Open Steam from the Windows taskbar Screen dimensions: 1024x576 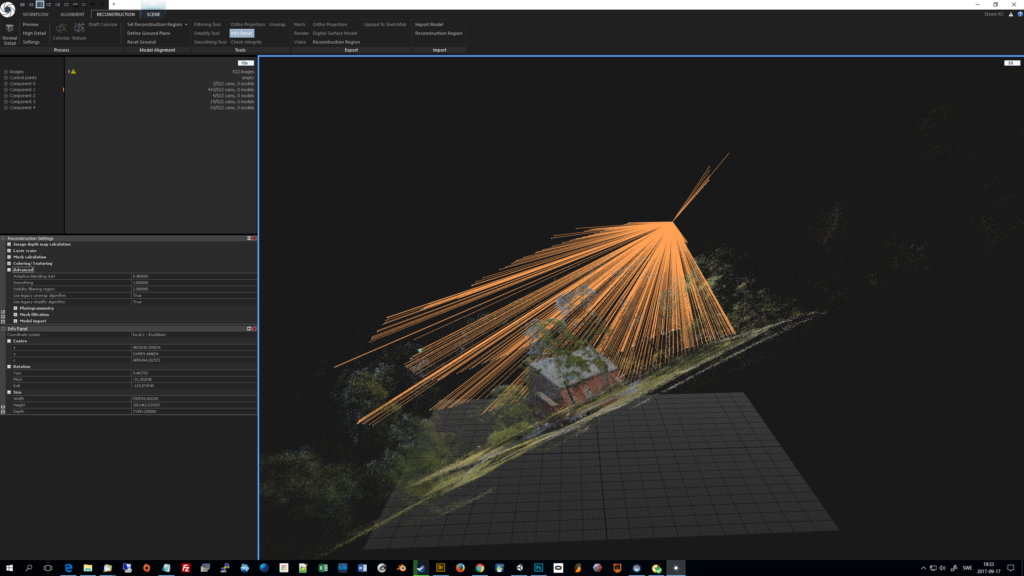(421, 567)
